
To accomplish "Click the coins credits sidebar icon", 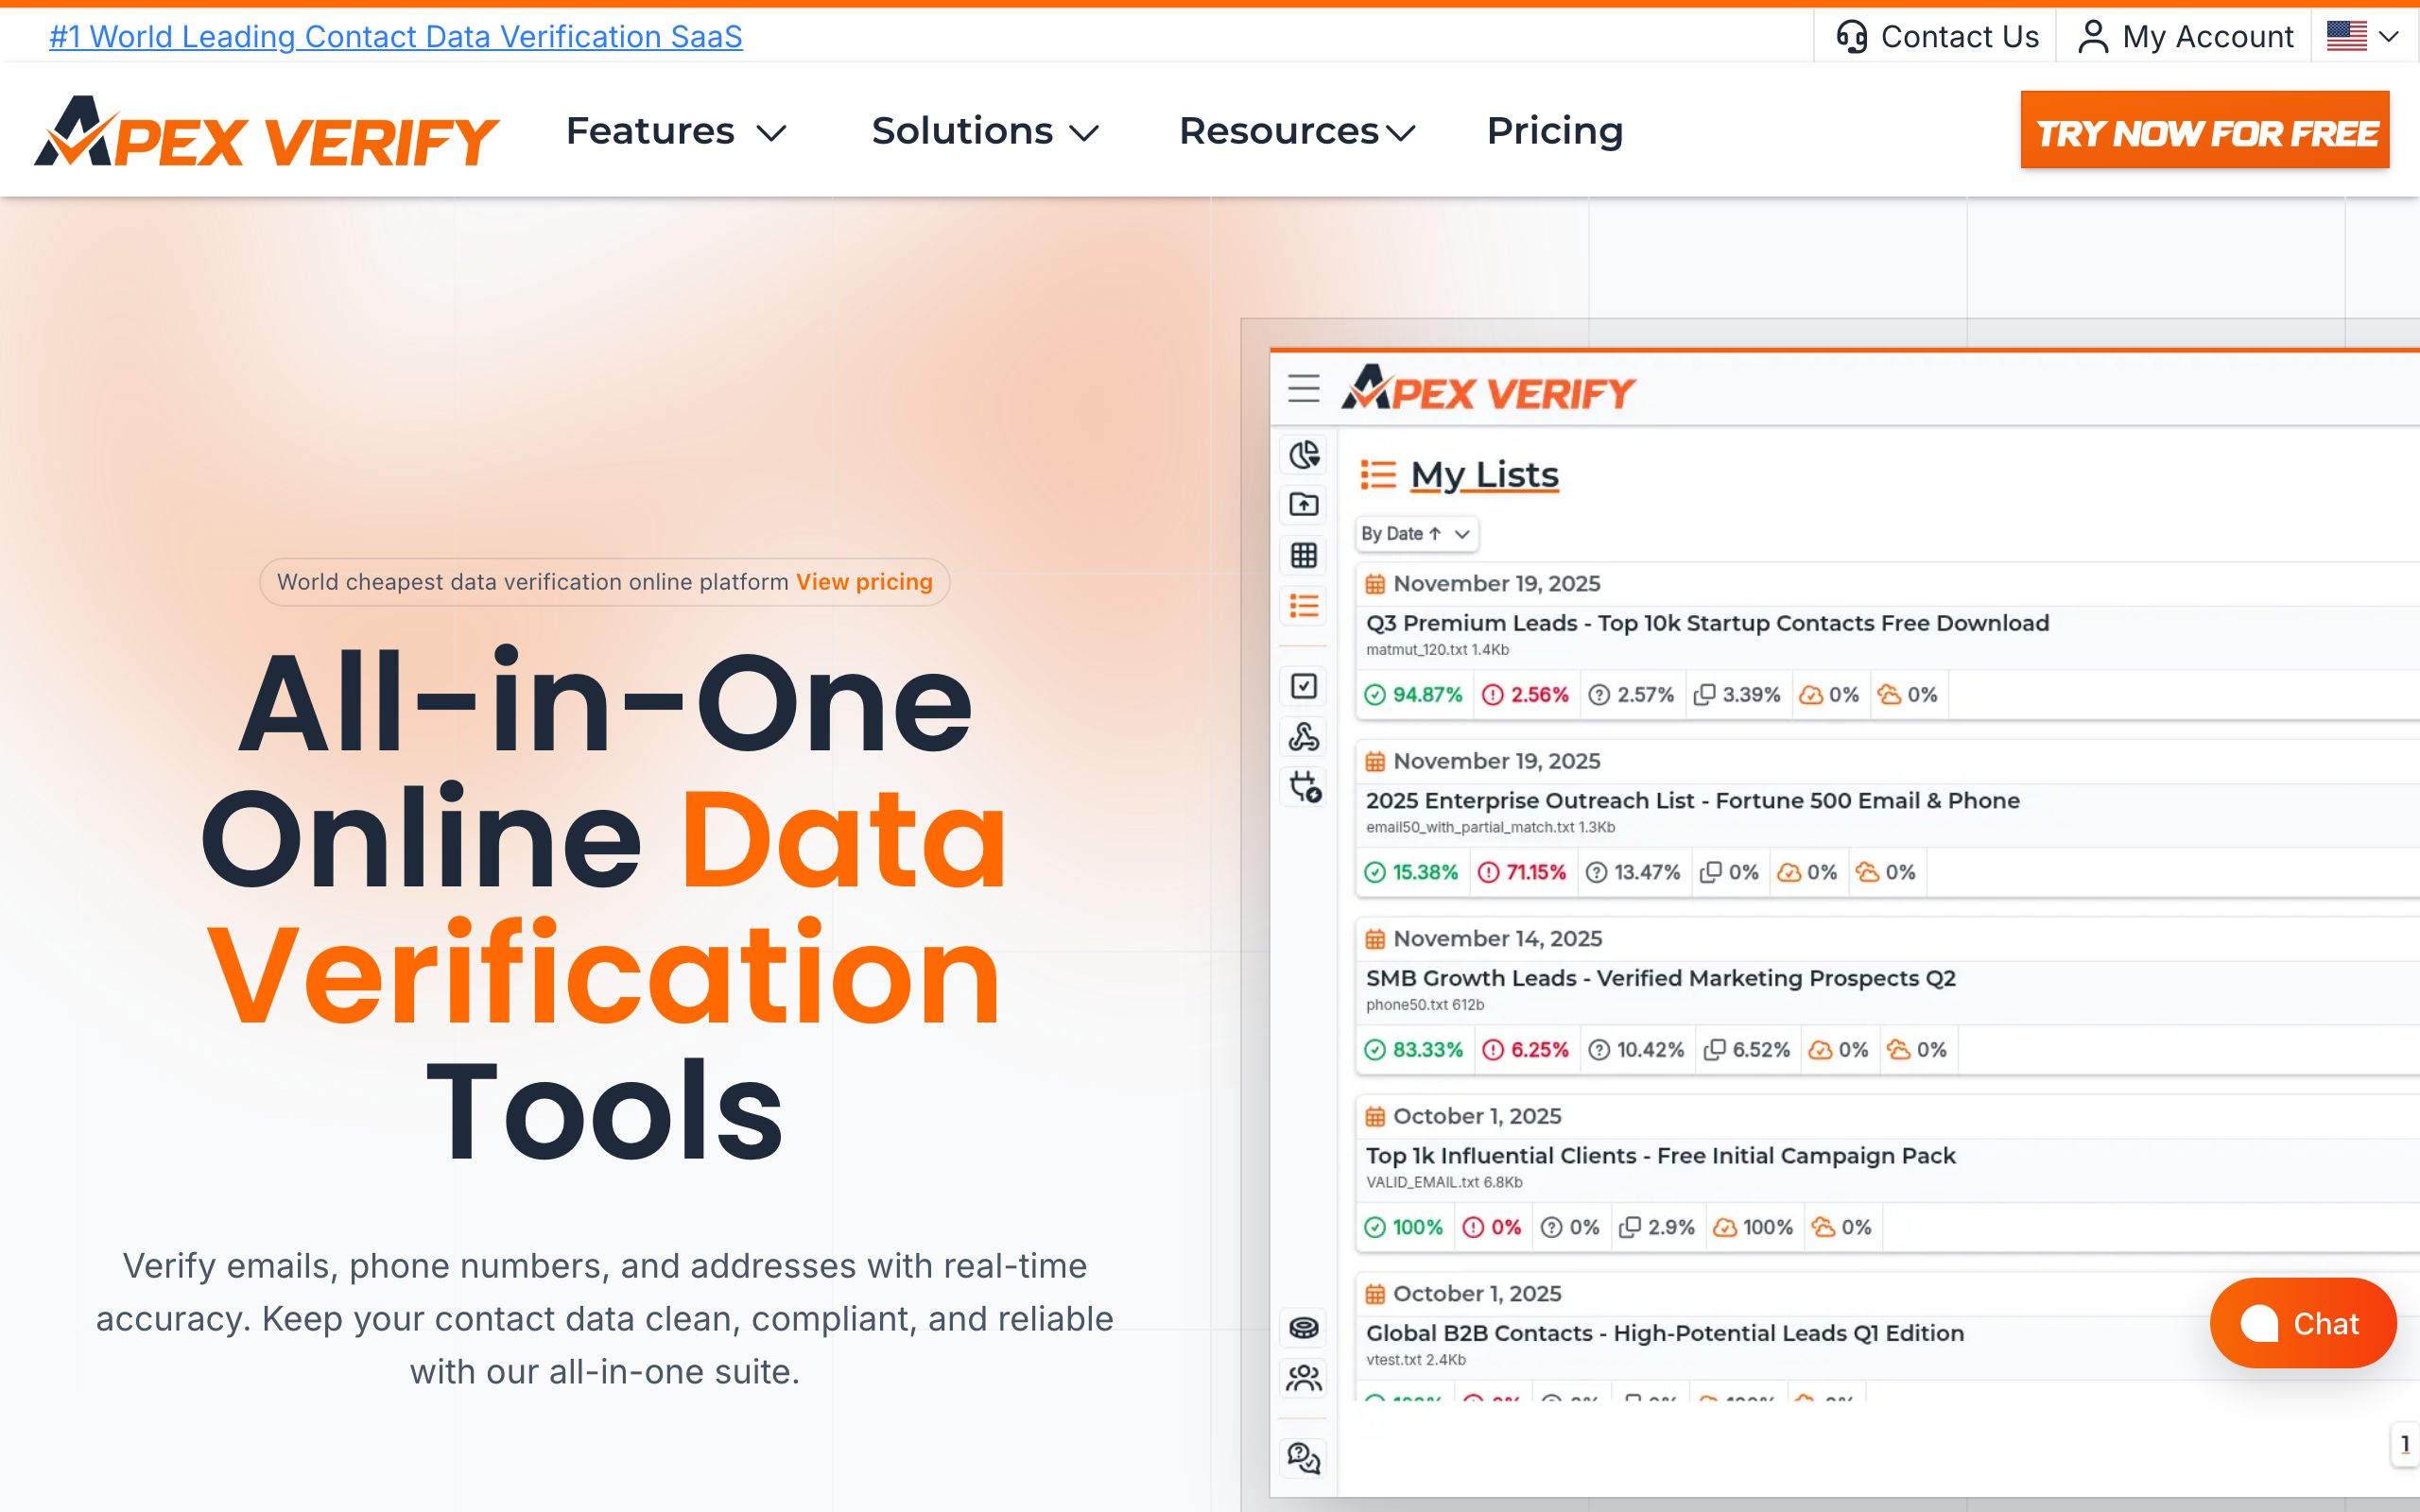I will [1303, 1328].
